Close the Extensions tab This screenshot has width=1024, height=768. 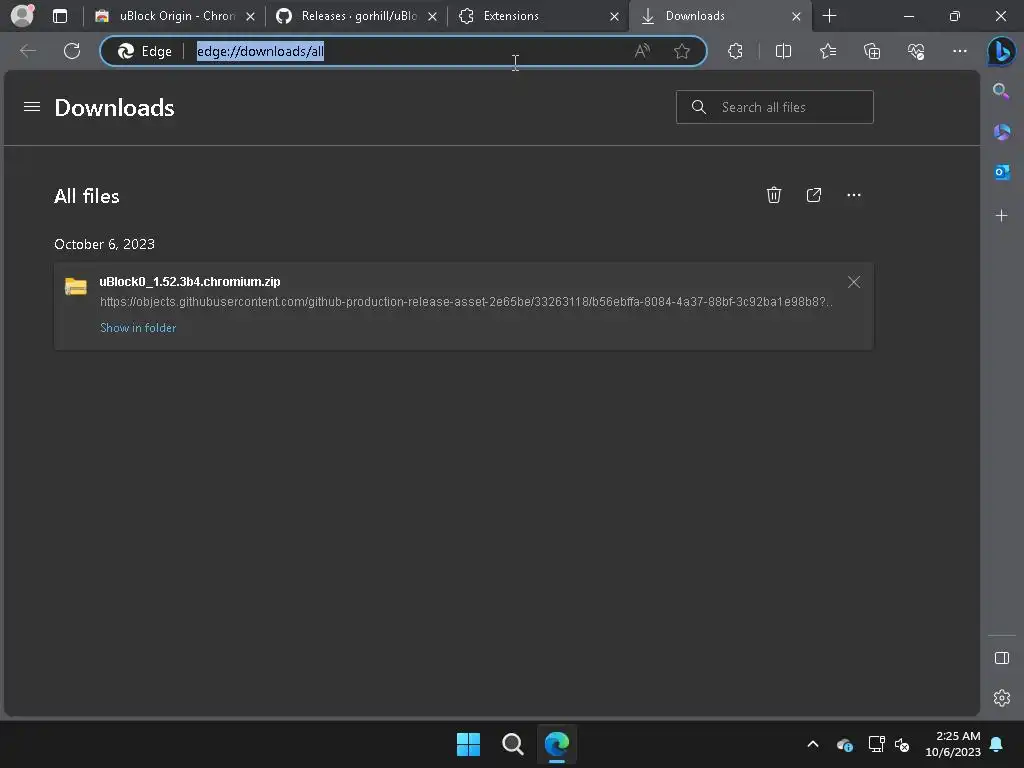pyautogui.click(x=614, y=16)
